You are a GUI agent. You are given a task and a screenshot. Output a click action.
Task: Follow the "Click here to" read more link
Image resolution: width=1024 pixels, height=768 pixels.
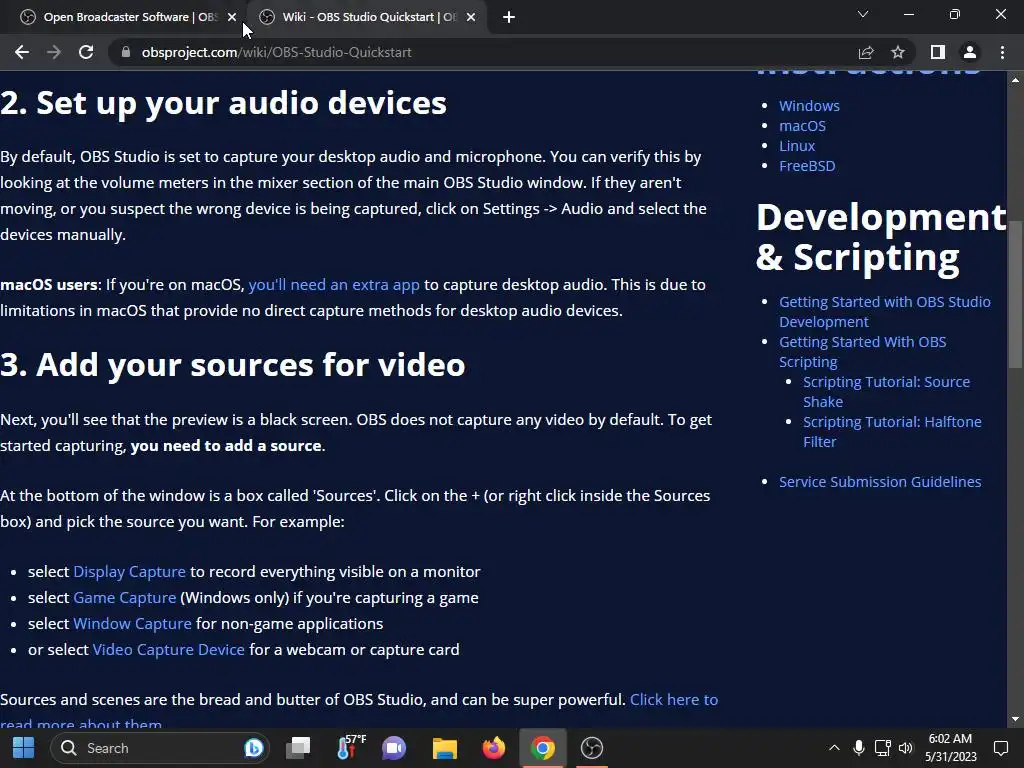tap(674, 699)
